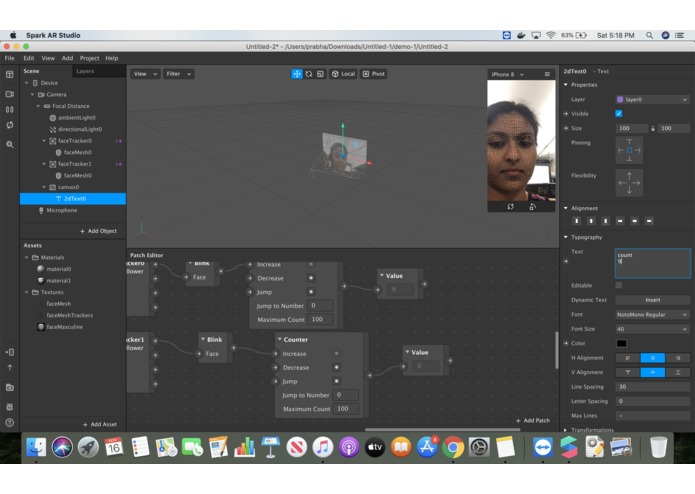The image size is (695, 494).
Task: Toggle the Visible checkbox
Action: point(619,114)
